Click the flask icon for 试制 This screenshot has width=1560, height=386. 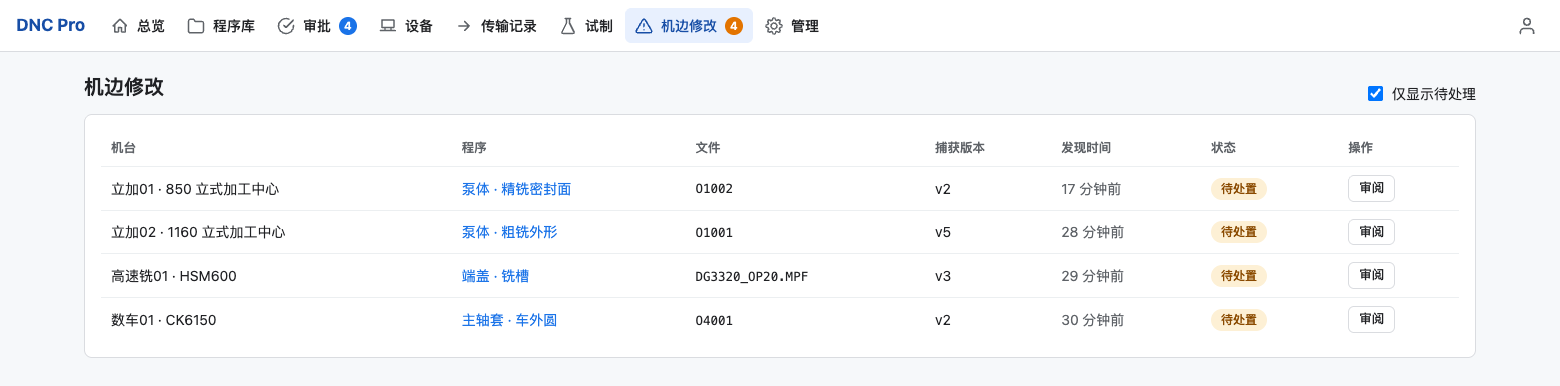click(568, 26)
